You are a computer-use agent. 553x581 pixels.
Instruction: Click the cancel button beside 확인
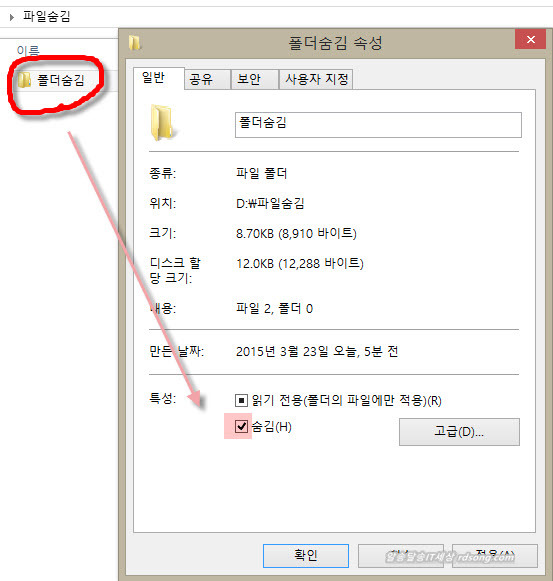pyautogui.click(x=401, y=555)
